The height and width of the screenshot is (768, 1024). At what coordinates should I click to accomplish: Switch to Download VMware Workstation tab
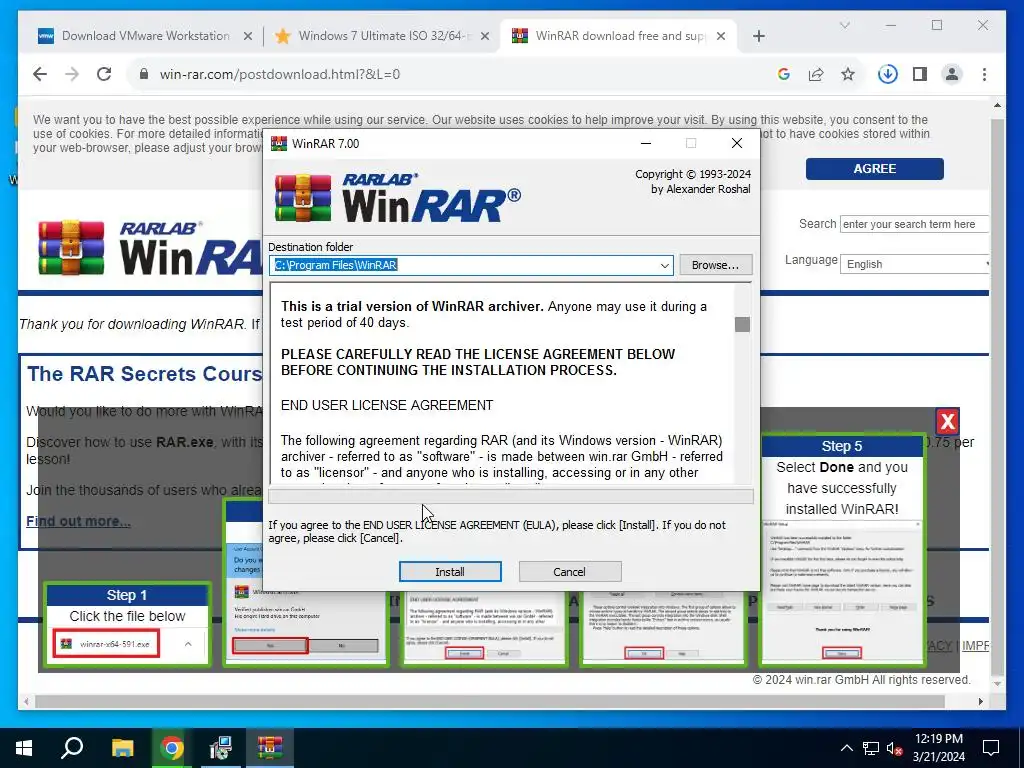pos(145,36)
